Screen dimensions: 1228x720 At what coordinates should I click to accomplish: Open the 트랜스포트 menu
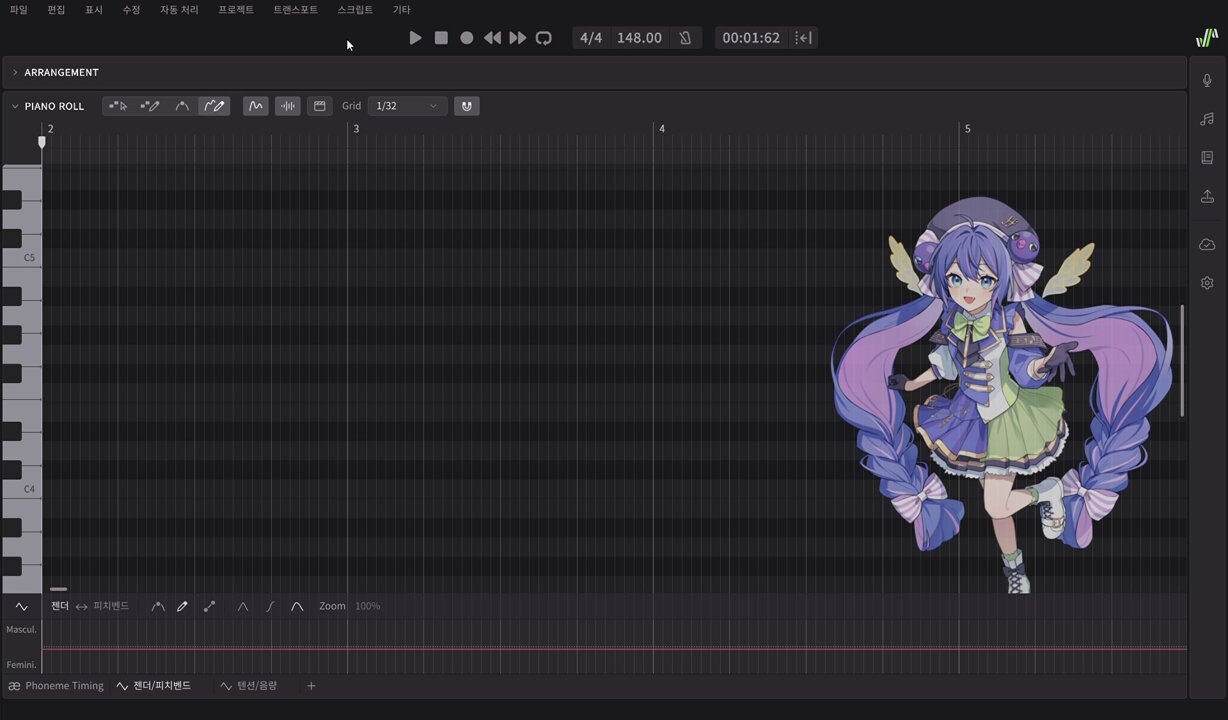(295, 9)
